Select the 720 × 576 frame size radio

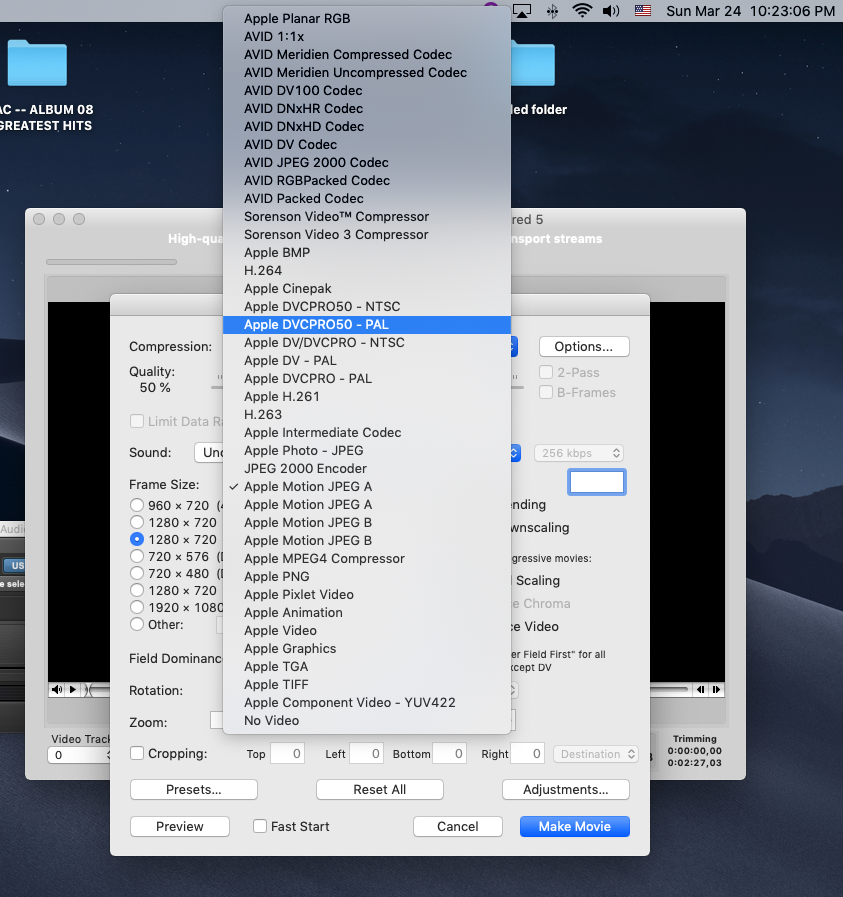[x=137, y=557]
